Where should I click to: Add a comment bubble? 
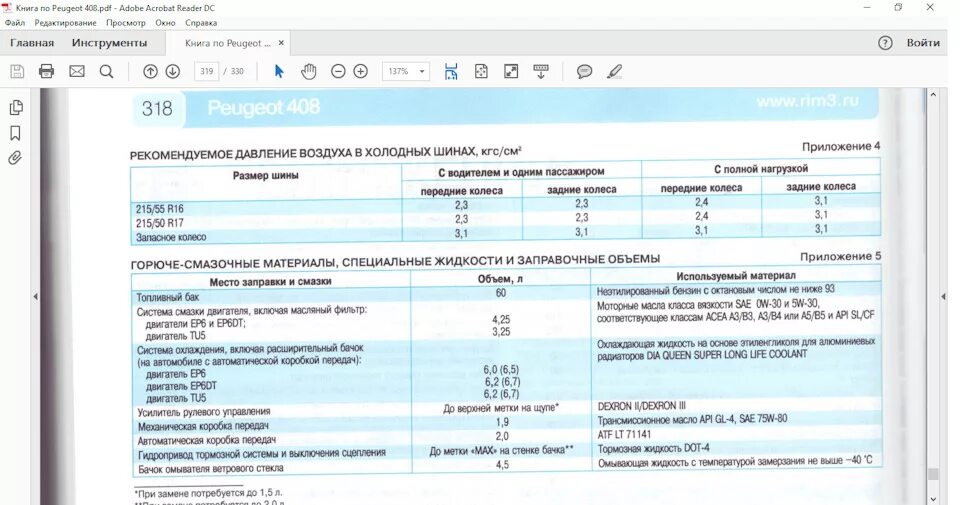585,72
